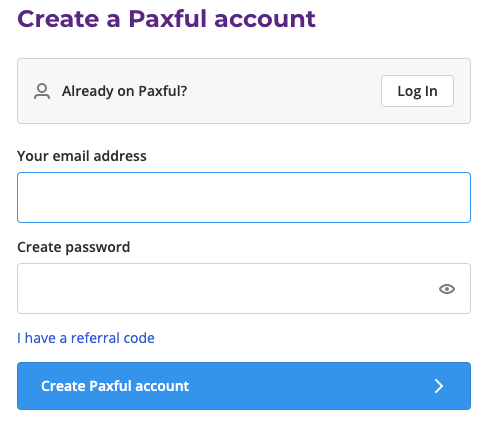Click the user silhouette icon
Image resolution: width=488 pixels, height=422 pixels.
point(42,91)
